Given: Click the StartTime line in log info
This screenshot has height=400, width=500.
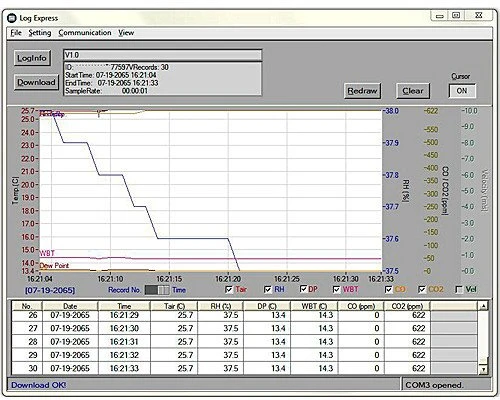Looking at the screenshot, I should [x=111, y=75].
